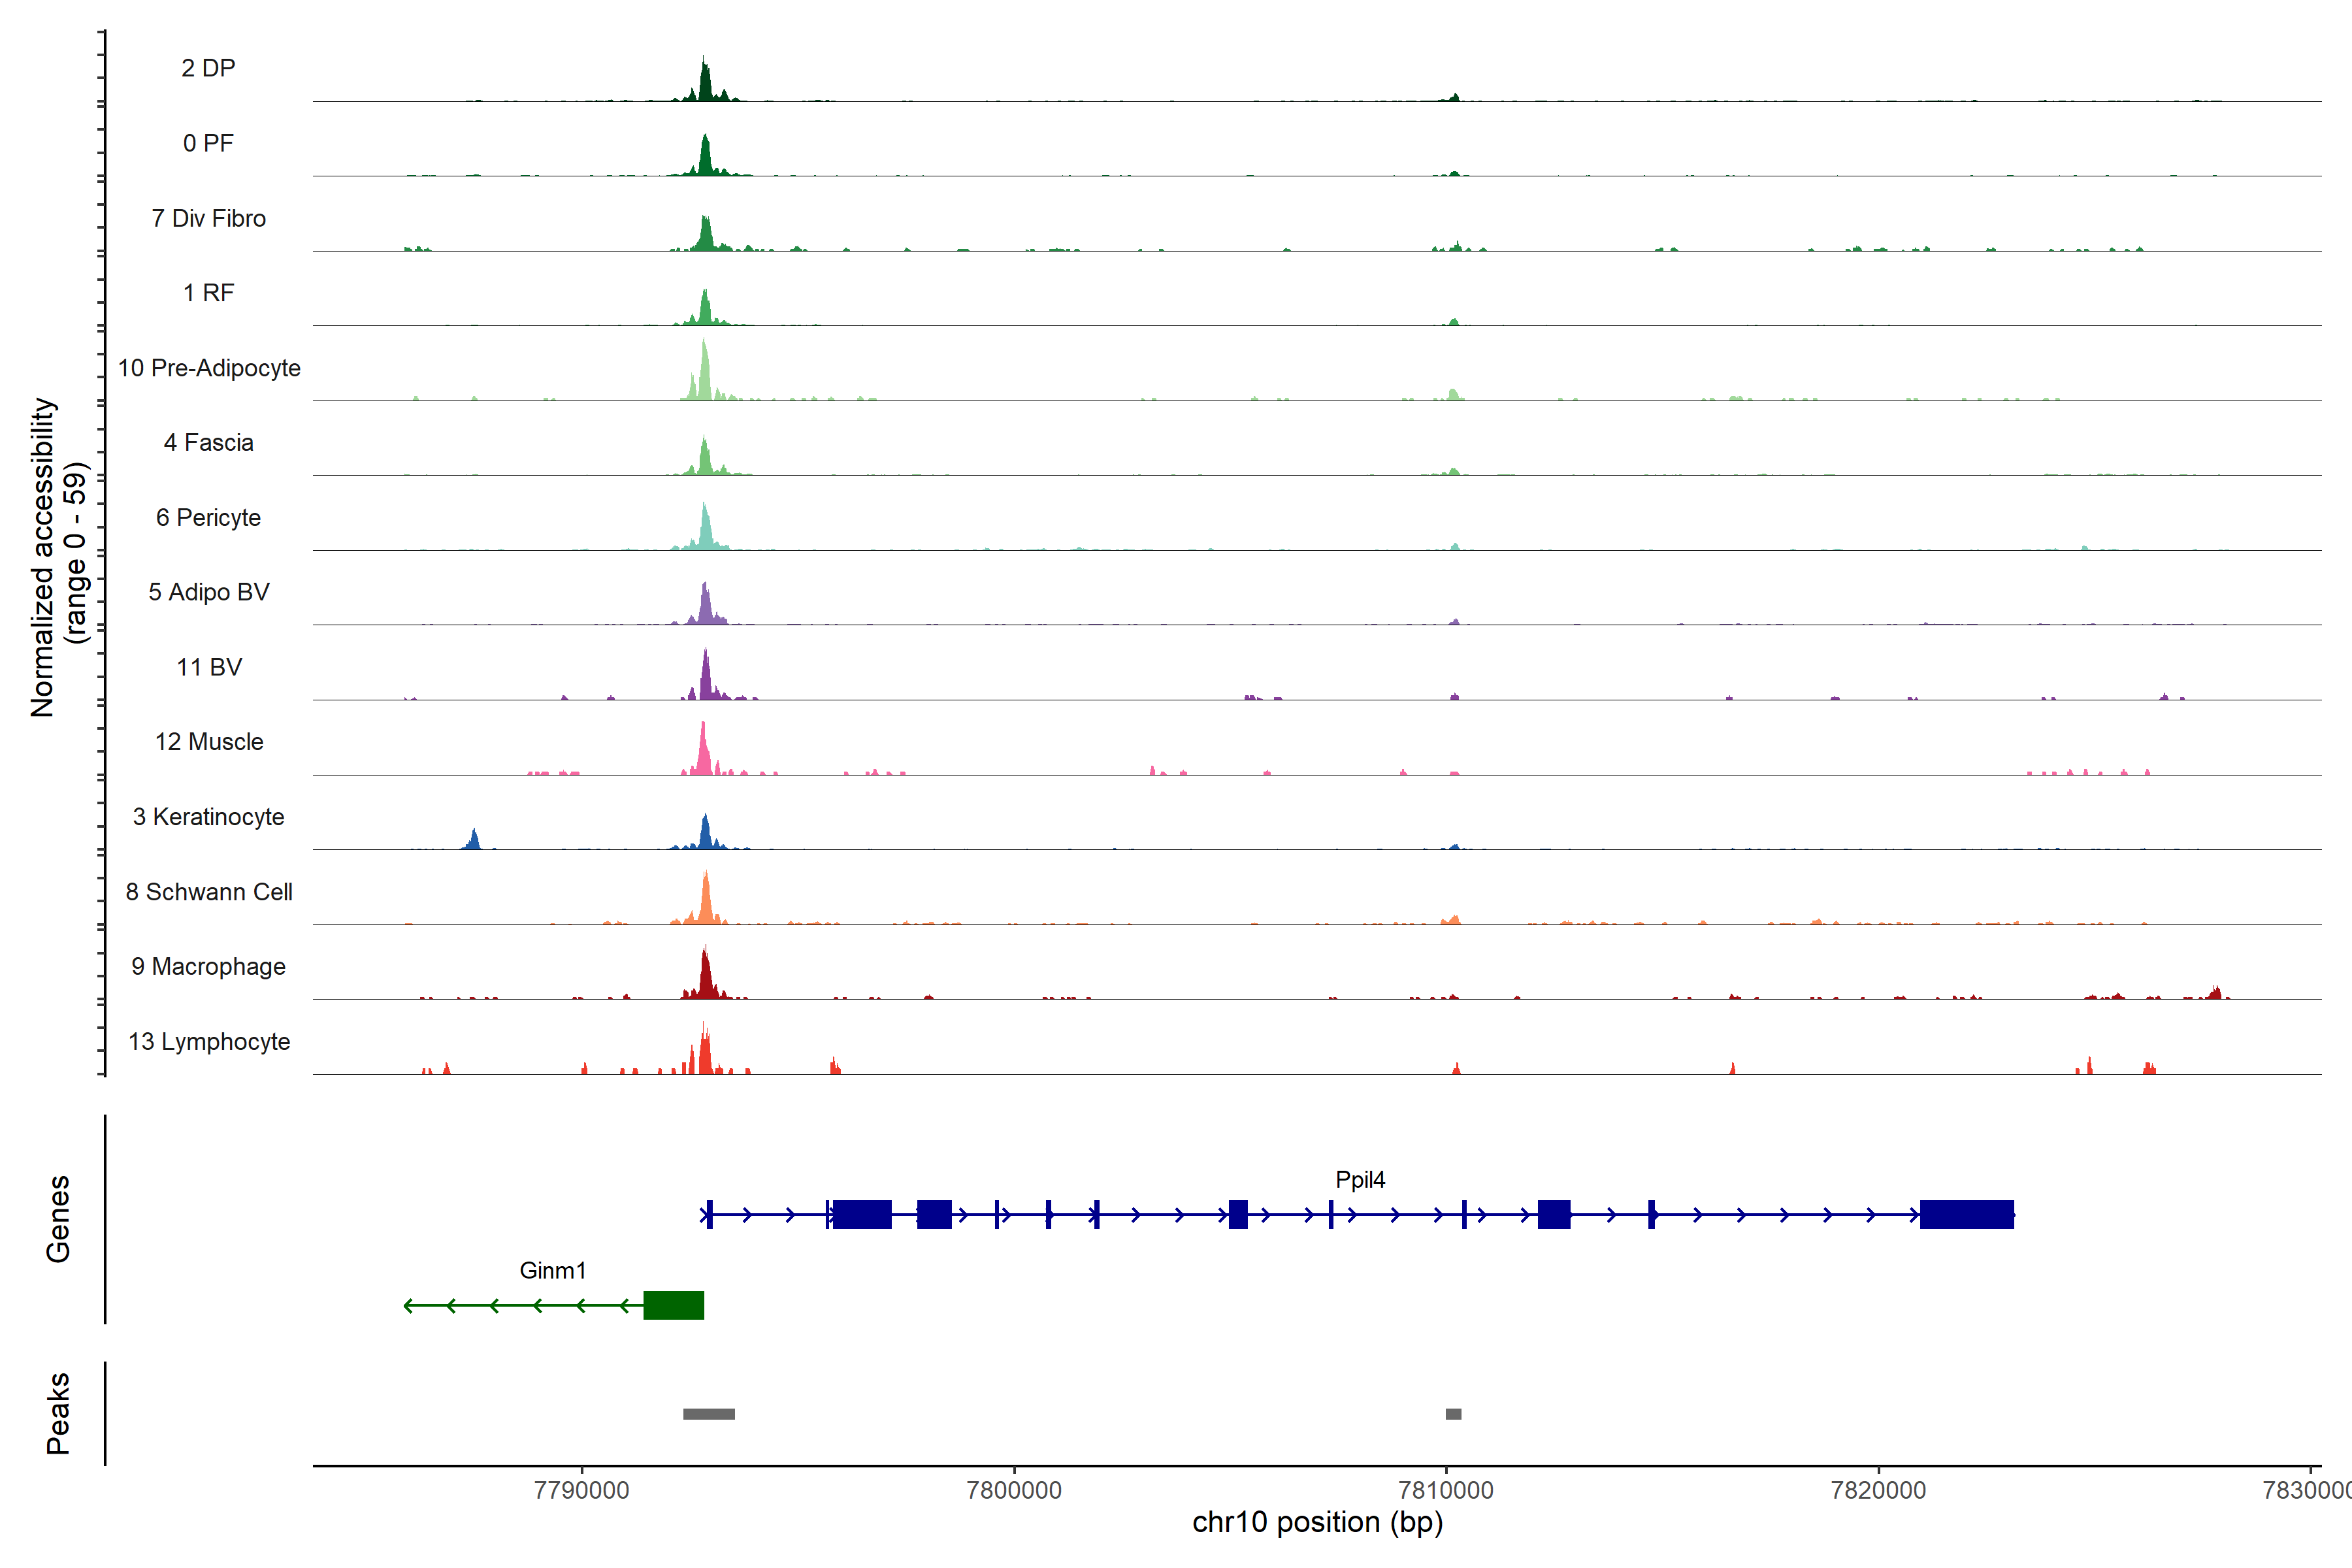Click the chr10 position axis title
Image resolution: width=2352 pixels, height=1568 pixels.
click(1317, 1522)
